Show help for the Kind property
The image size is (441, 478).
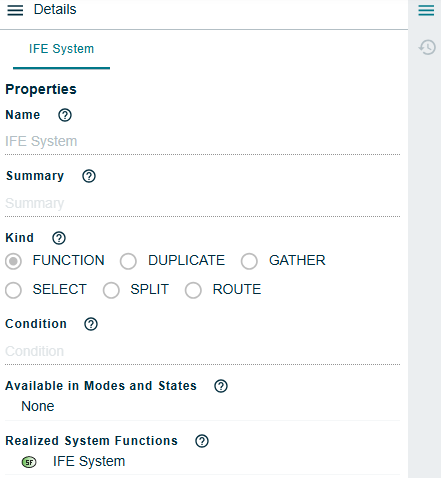59,238
